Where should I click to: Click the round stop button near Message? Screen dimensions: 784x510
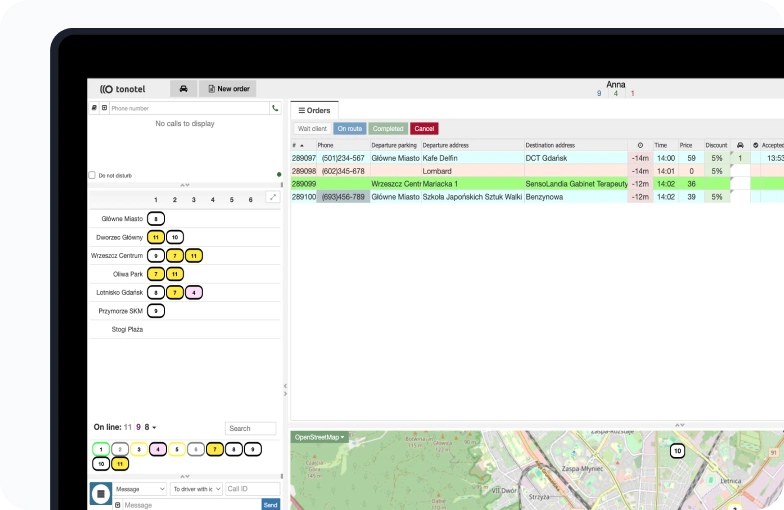(100, 492)
